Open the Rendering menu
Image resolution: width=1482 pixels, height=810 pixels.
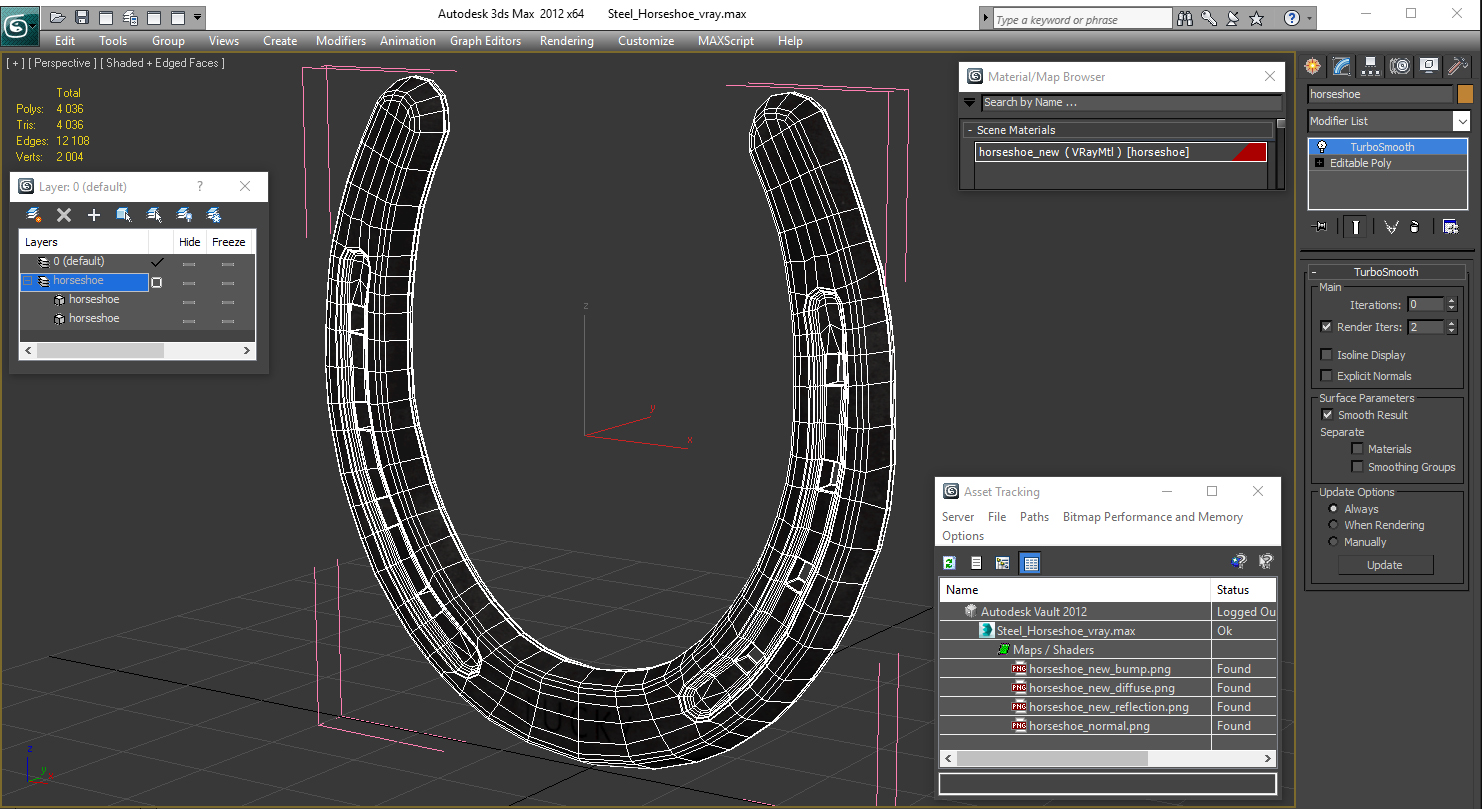(566, 41)
